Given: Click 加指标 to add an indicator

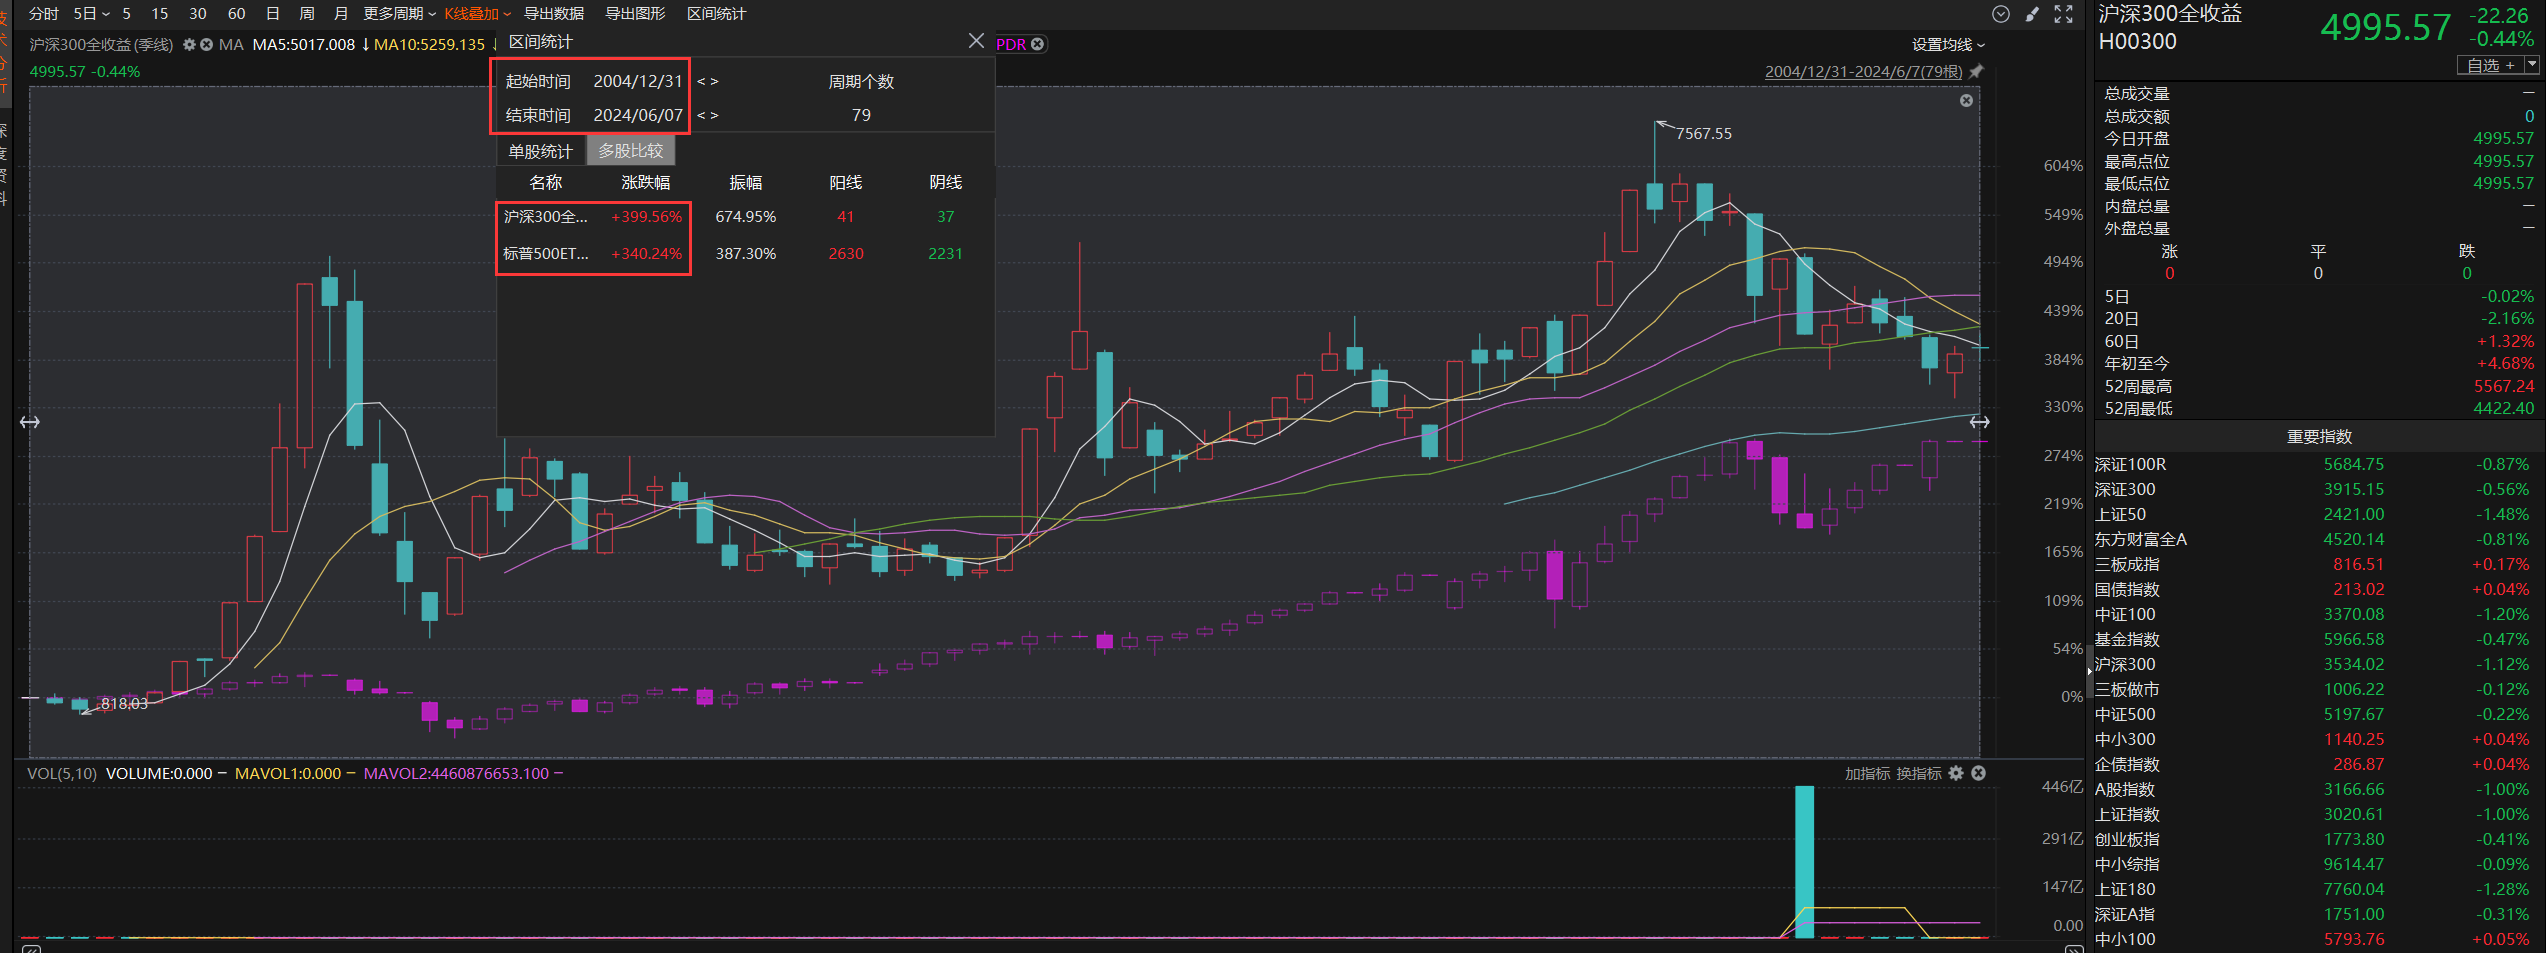Looking at the screenshot, I should coord(1867,773).
